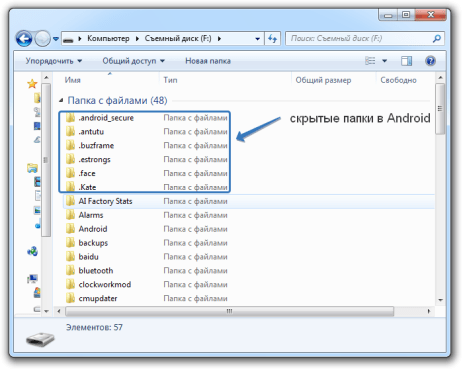Click the horizontal scroll right arrow
Viewport: 463px width, 370px height.
click(429, 311)
